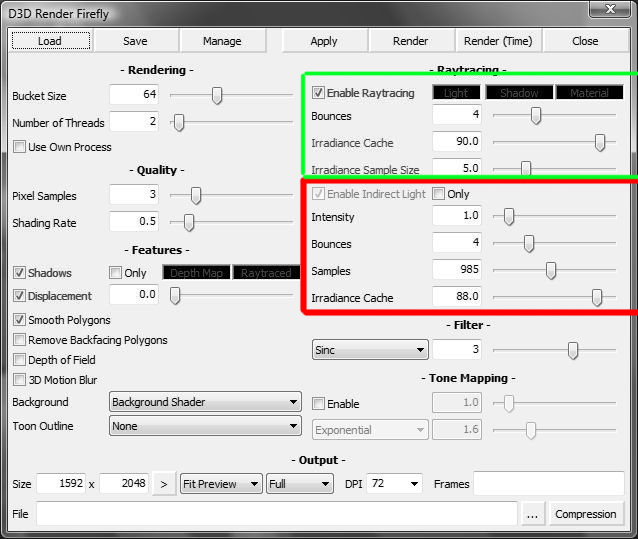Open the Full size dropdown
Viewport: 638px width, 539px height.
299,484
